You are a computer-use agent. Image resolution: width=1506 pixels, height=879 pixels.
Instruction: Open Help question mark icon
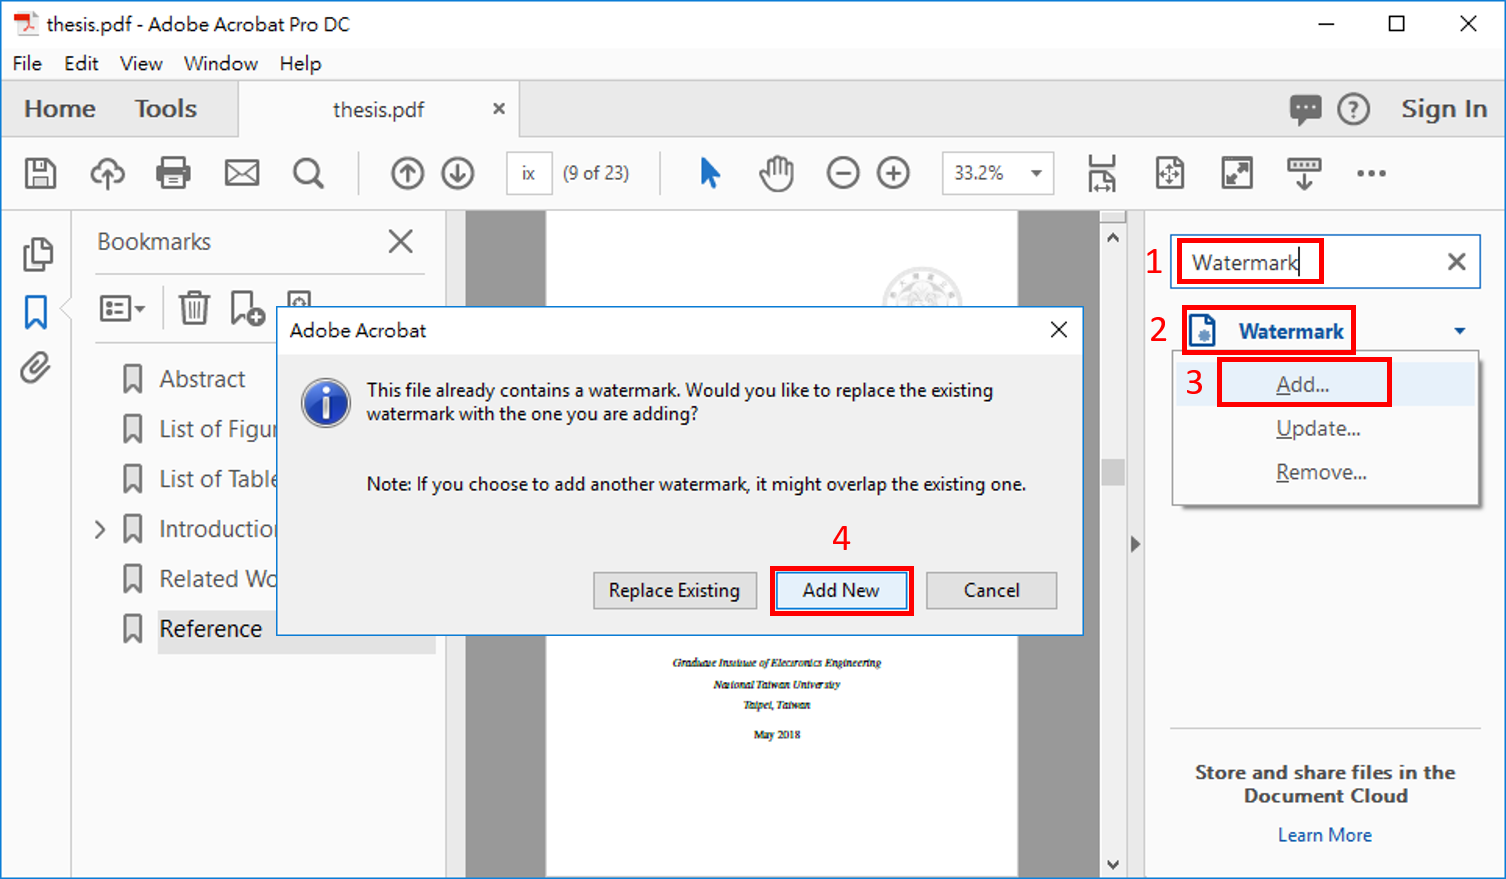[x=1353, y=109]
